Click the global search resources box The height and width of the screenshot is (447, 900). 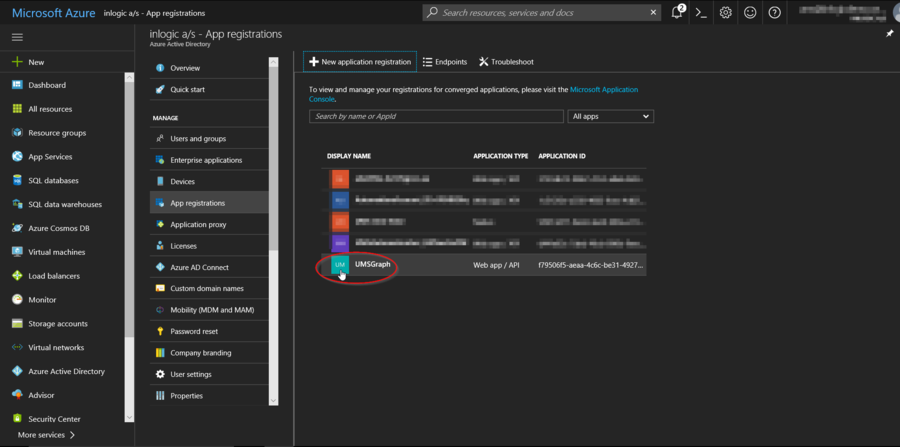tap(542, 13)
